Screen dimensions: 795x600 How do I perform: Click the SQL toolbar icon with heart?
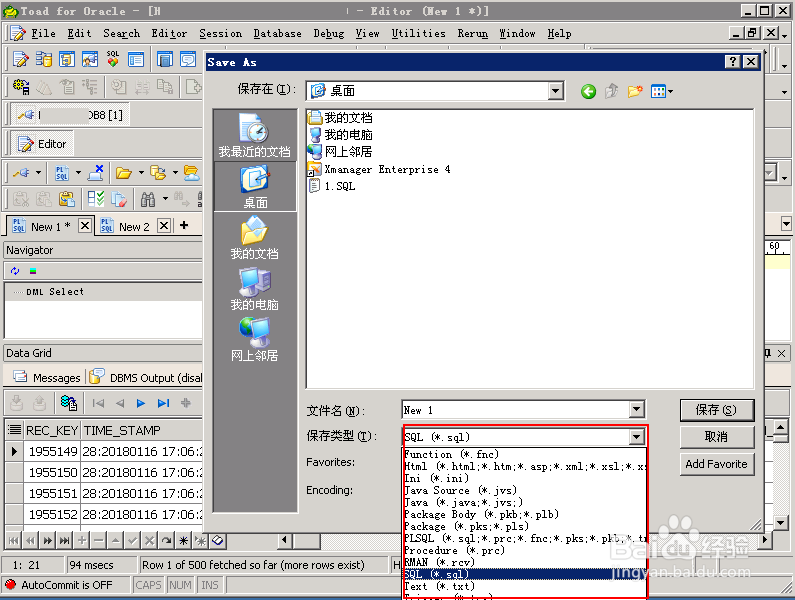(113, 59)
